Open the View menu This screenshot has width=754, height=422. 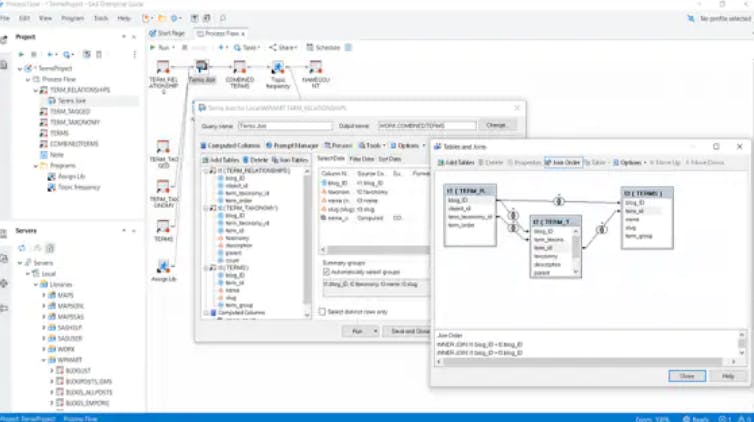45,18
